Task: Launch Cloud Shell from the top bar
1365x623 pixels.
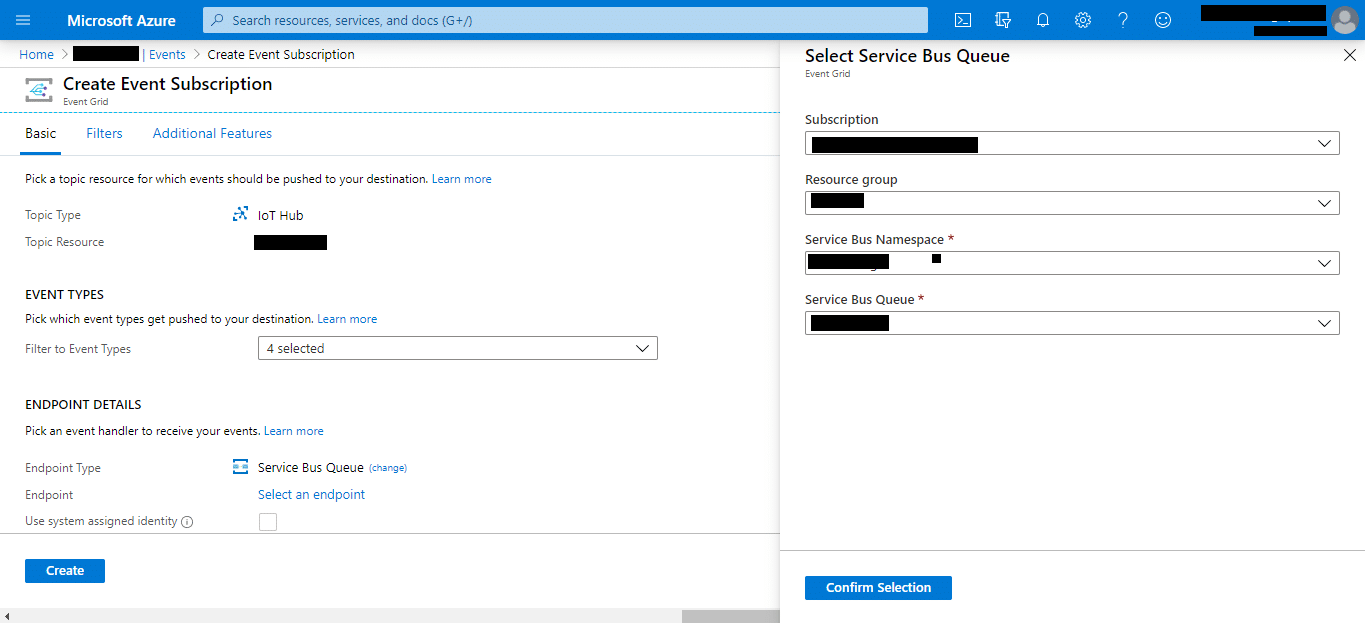Action: [x=962, y=20]
